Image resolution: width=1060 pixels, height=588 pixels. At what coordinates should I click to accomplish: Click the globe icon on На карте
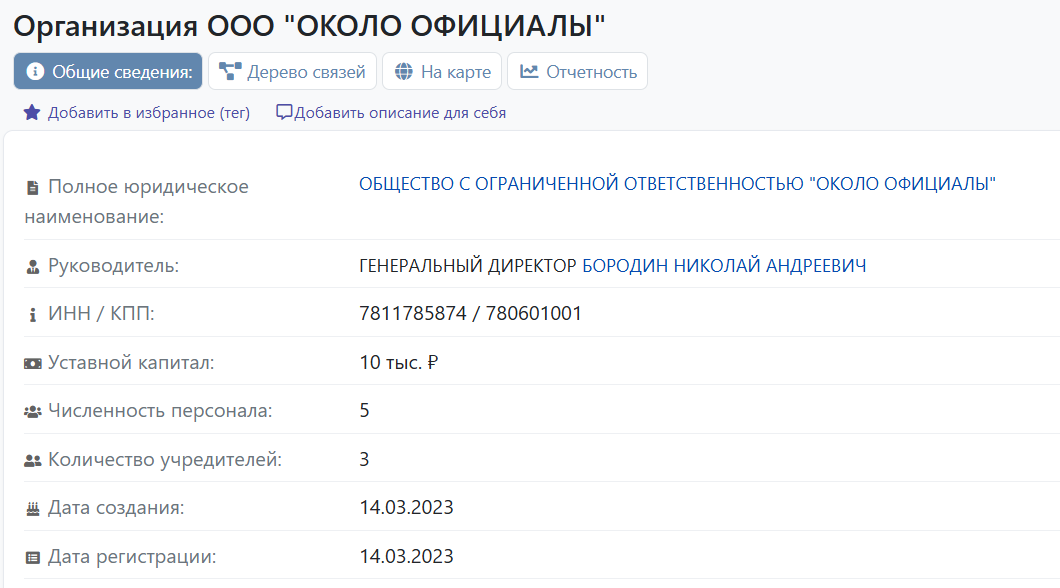coord(404,72)
